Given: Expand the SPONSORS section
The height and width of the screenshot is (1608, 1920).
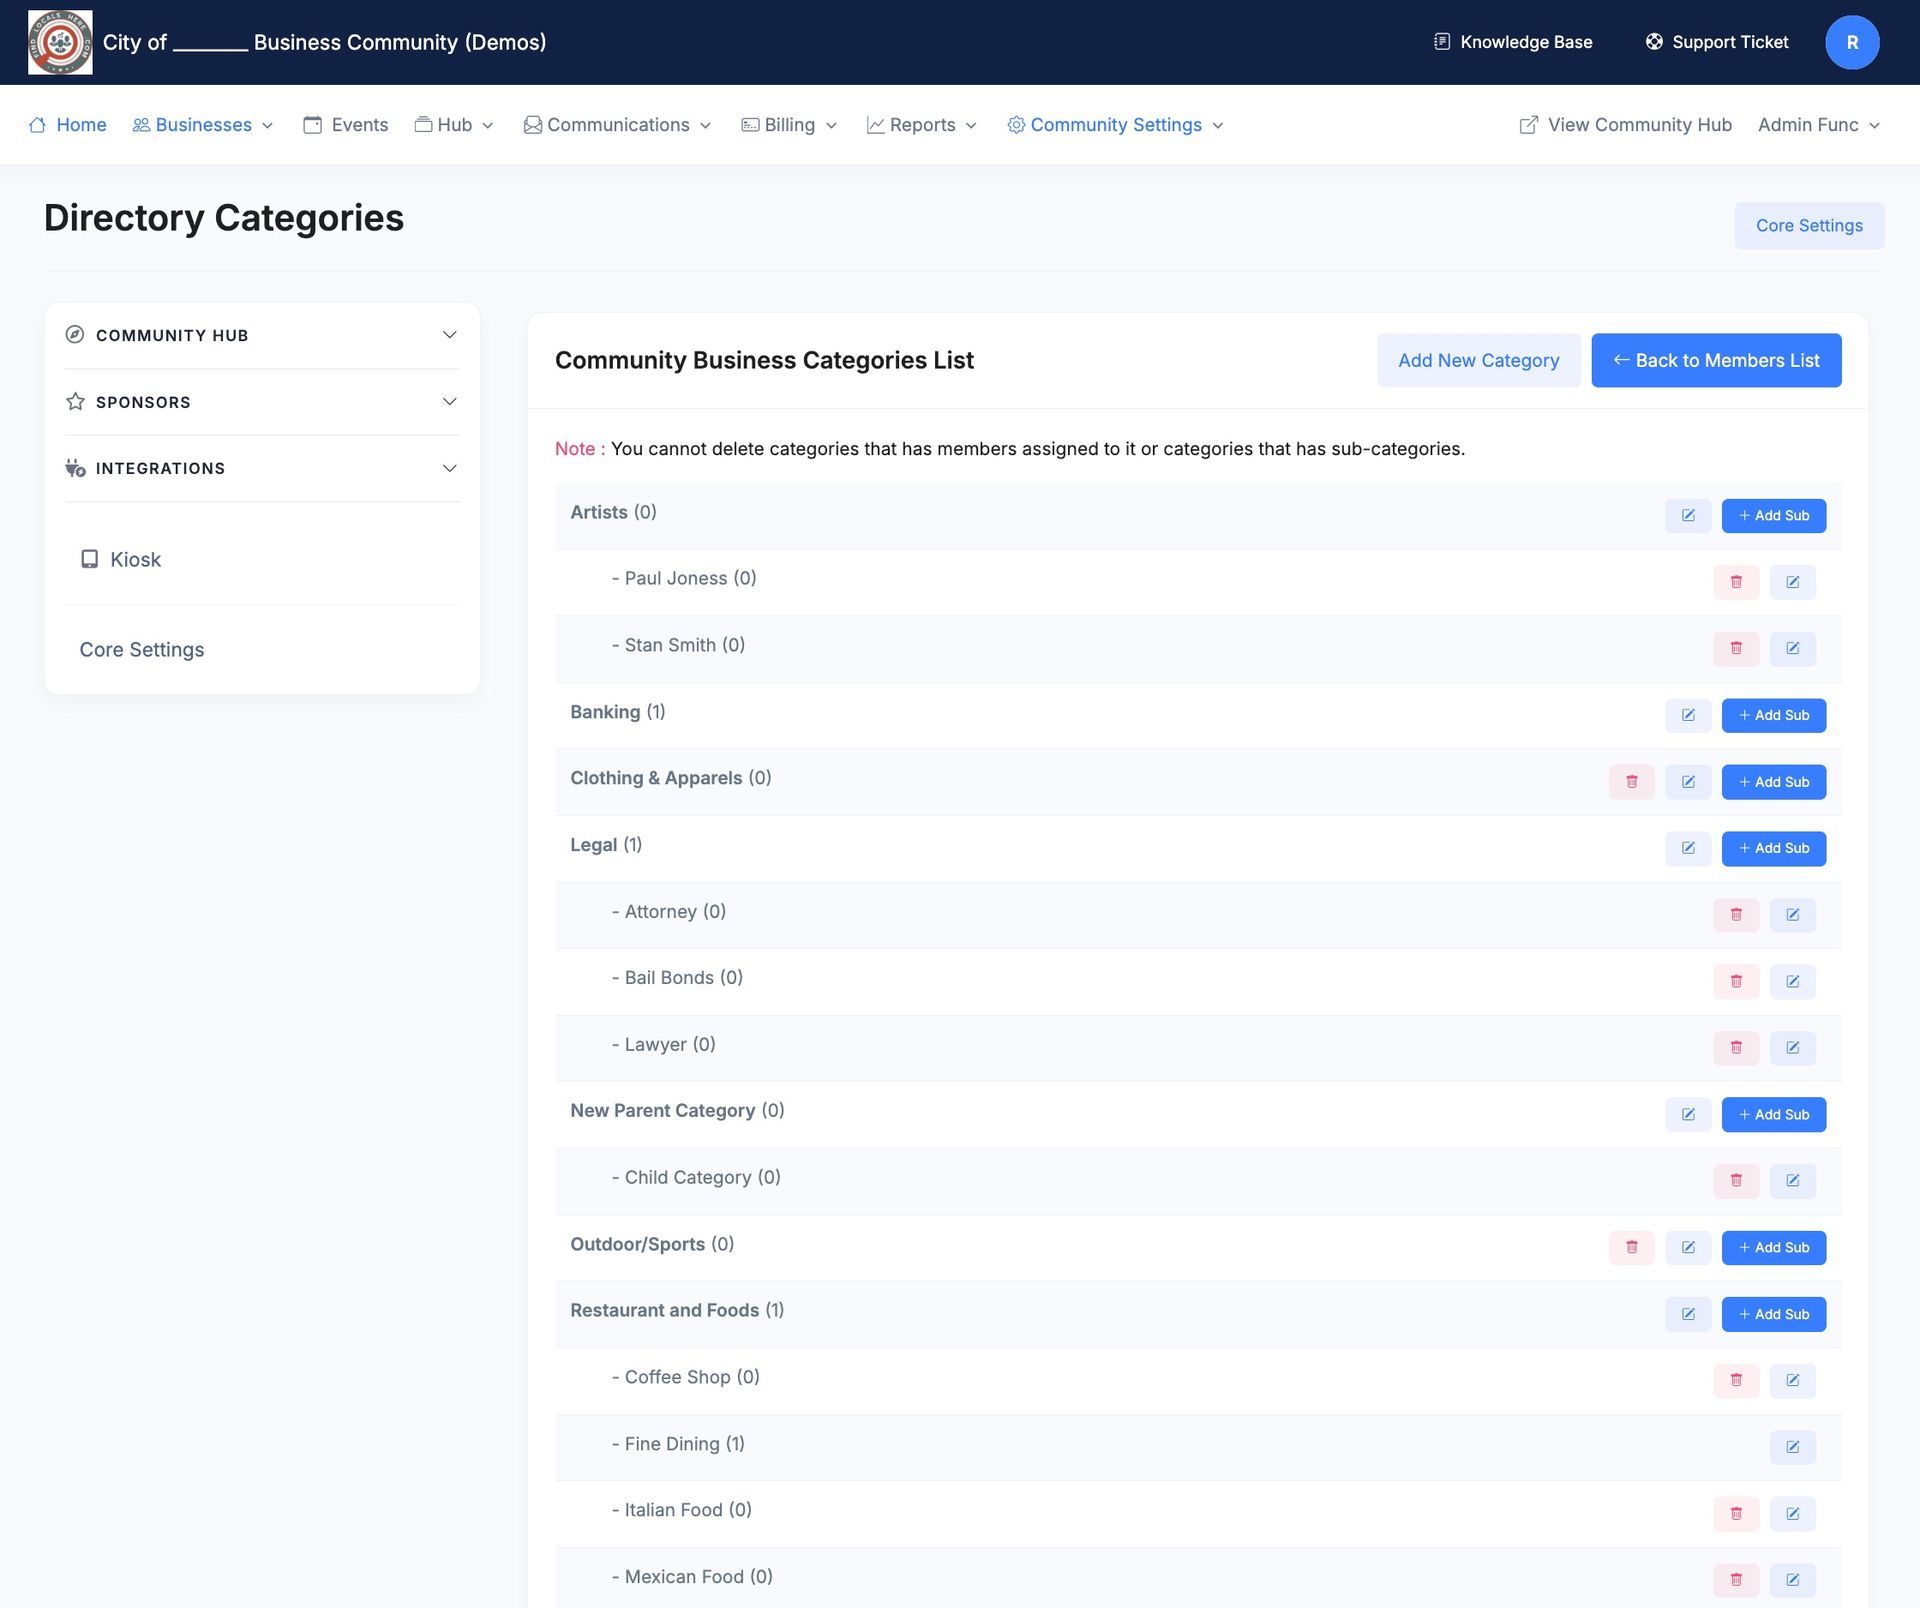Looking at the screenshot, I should click(x=450, y=402).
